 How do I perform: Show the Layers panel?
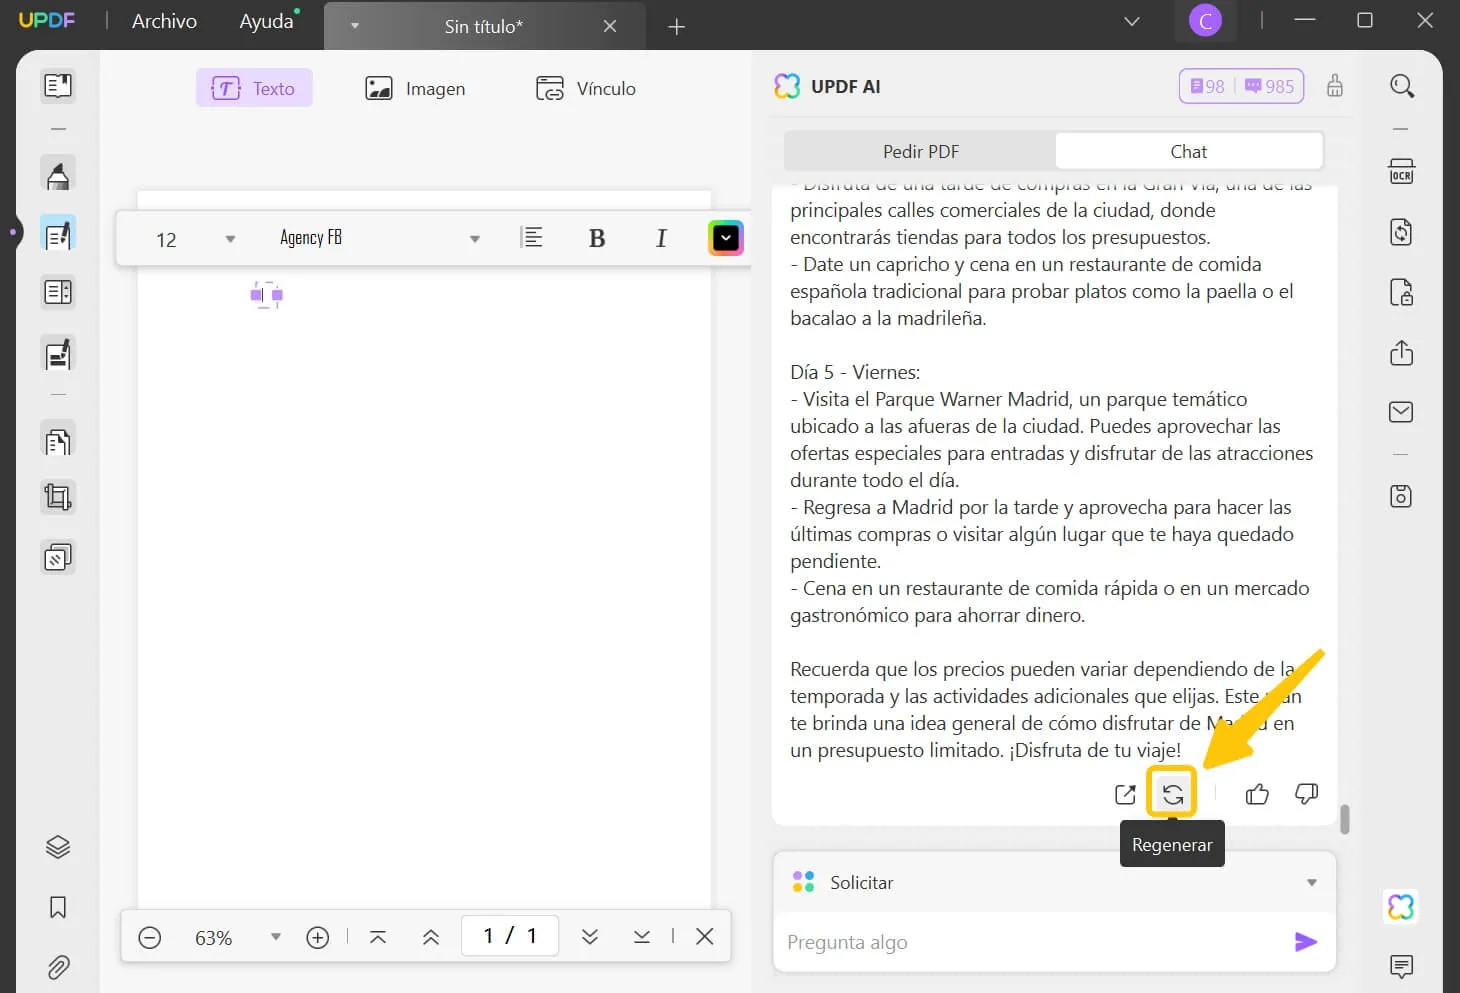point(58,847)
